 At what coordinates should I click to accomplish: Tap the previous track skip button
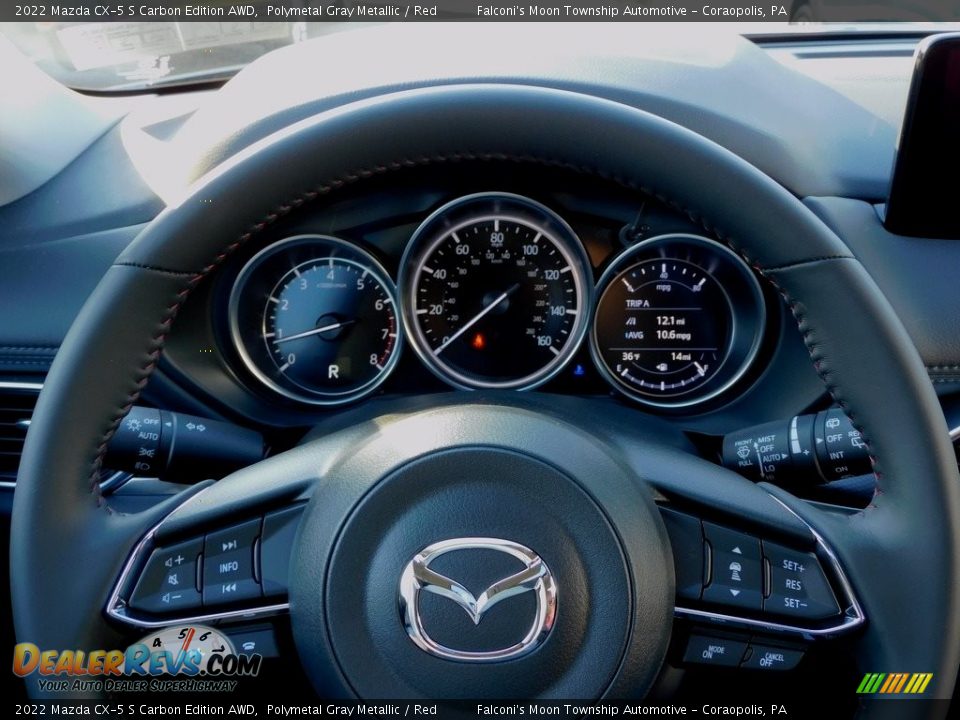point(228,588)
